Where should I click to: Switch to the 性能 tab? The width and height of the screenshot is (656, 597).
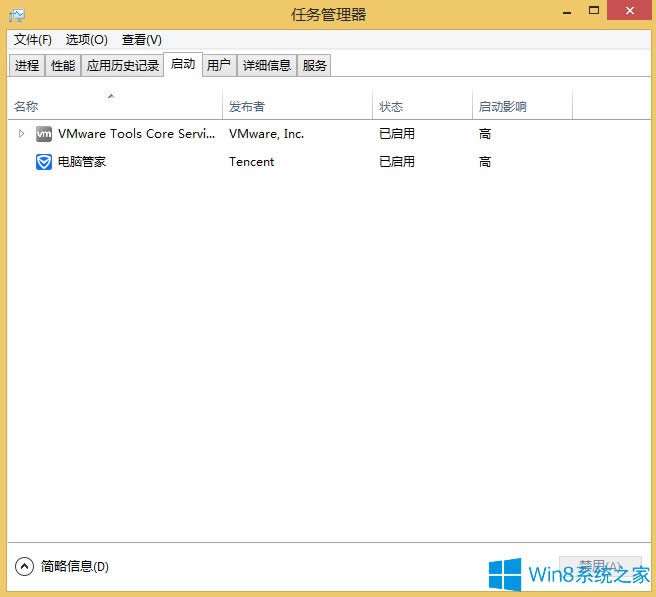point(63,65)
